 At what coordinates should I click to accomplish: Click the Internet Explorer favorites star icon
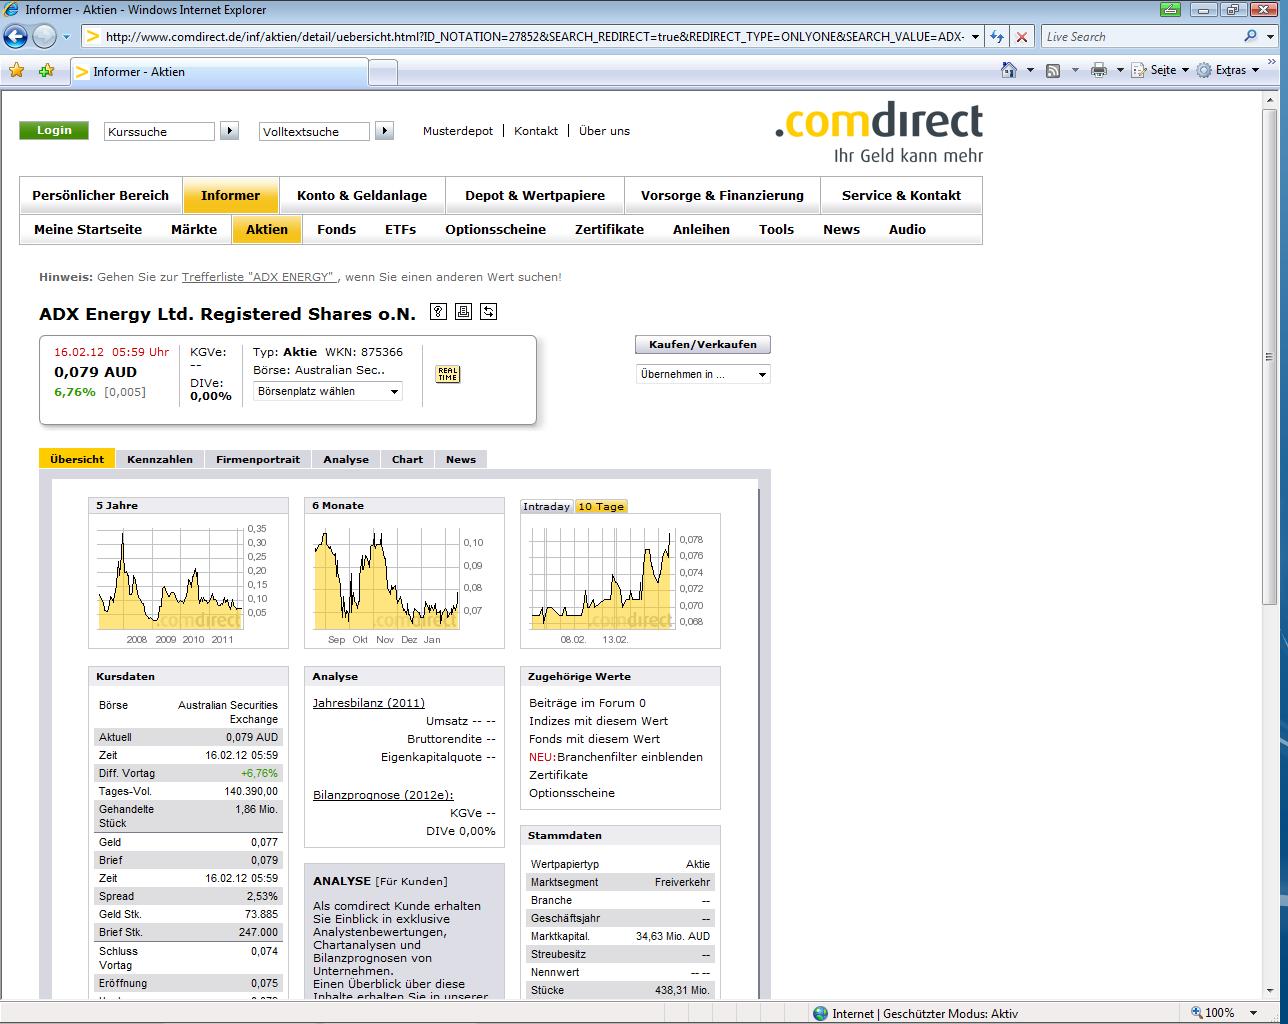17,71
